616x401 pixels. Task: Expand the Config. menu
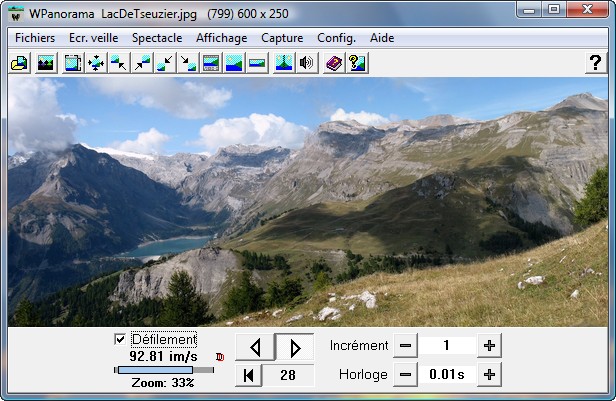click(336, 37)
